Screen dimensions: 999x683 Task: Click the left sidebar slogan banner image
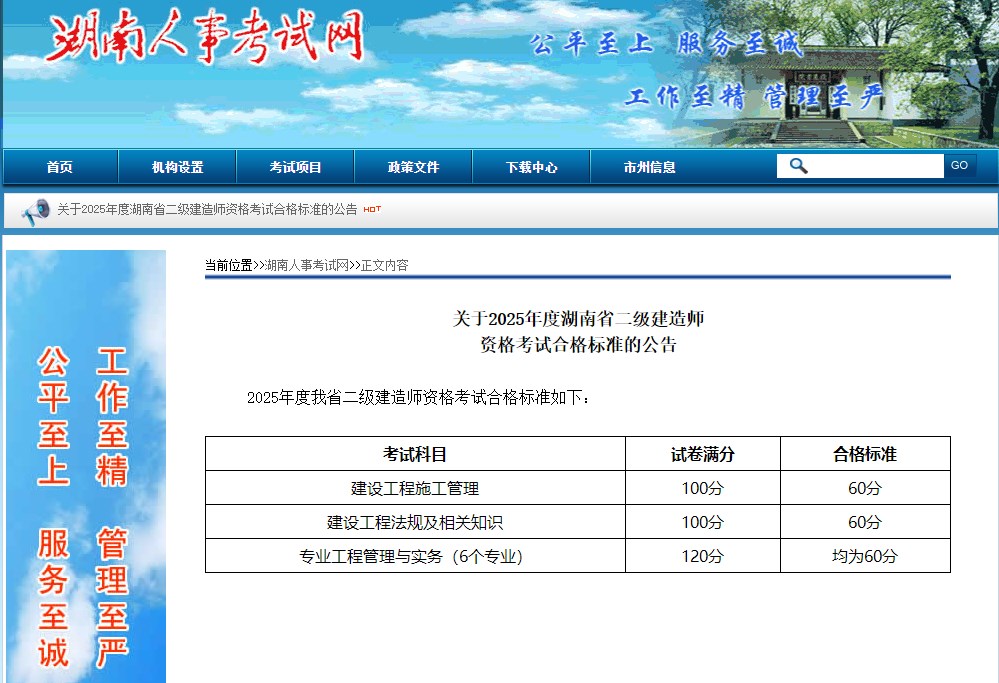click(x=86, y=466)
